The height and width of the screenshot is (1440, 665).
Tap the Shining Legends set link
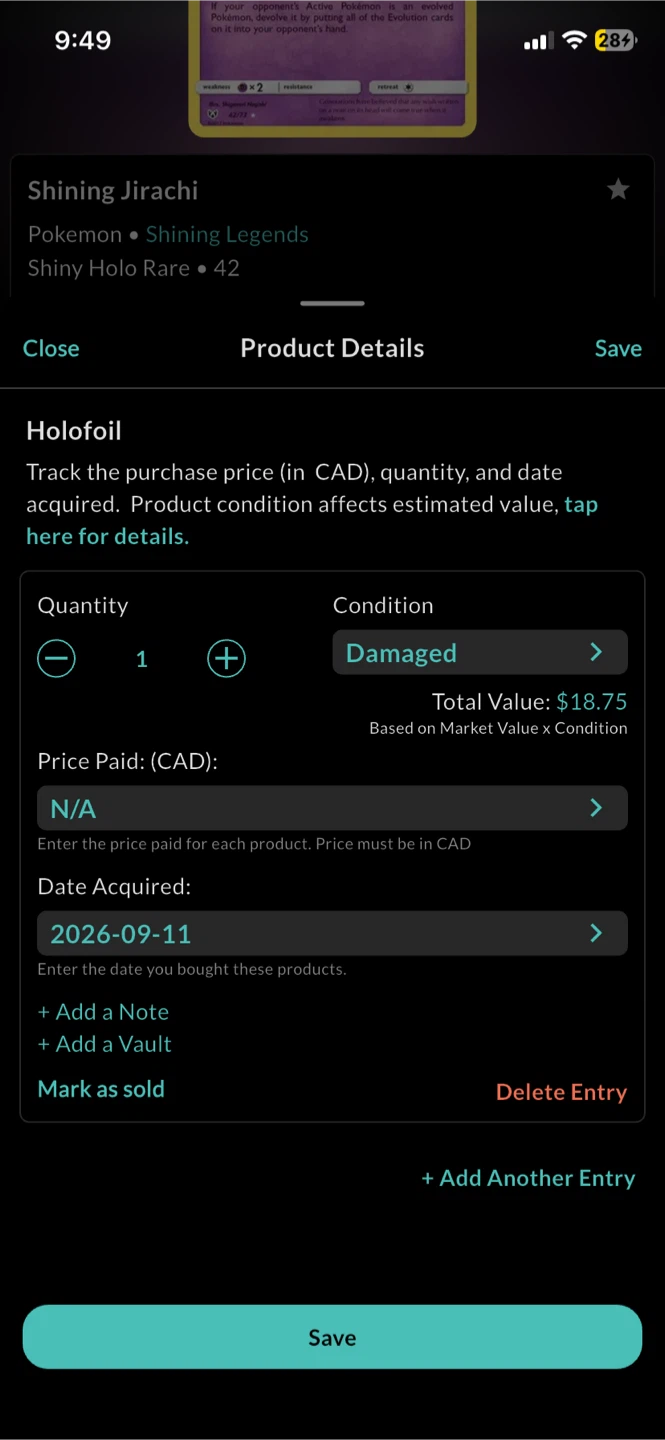pos(227,234)
